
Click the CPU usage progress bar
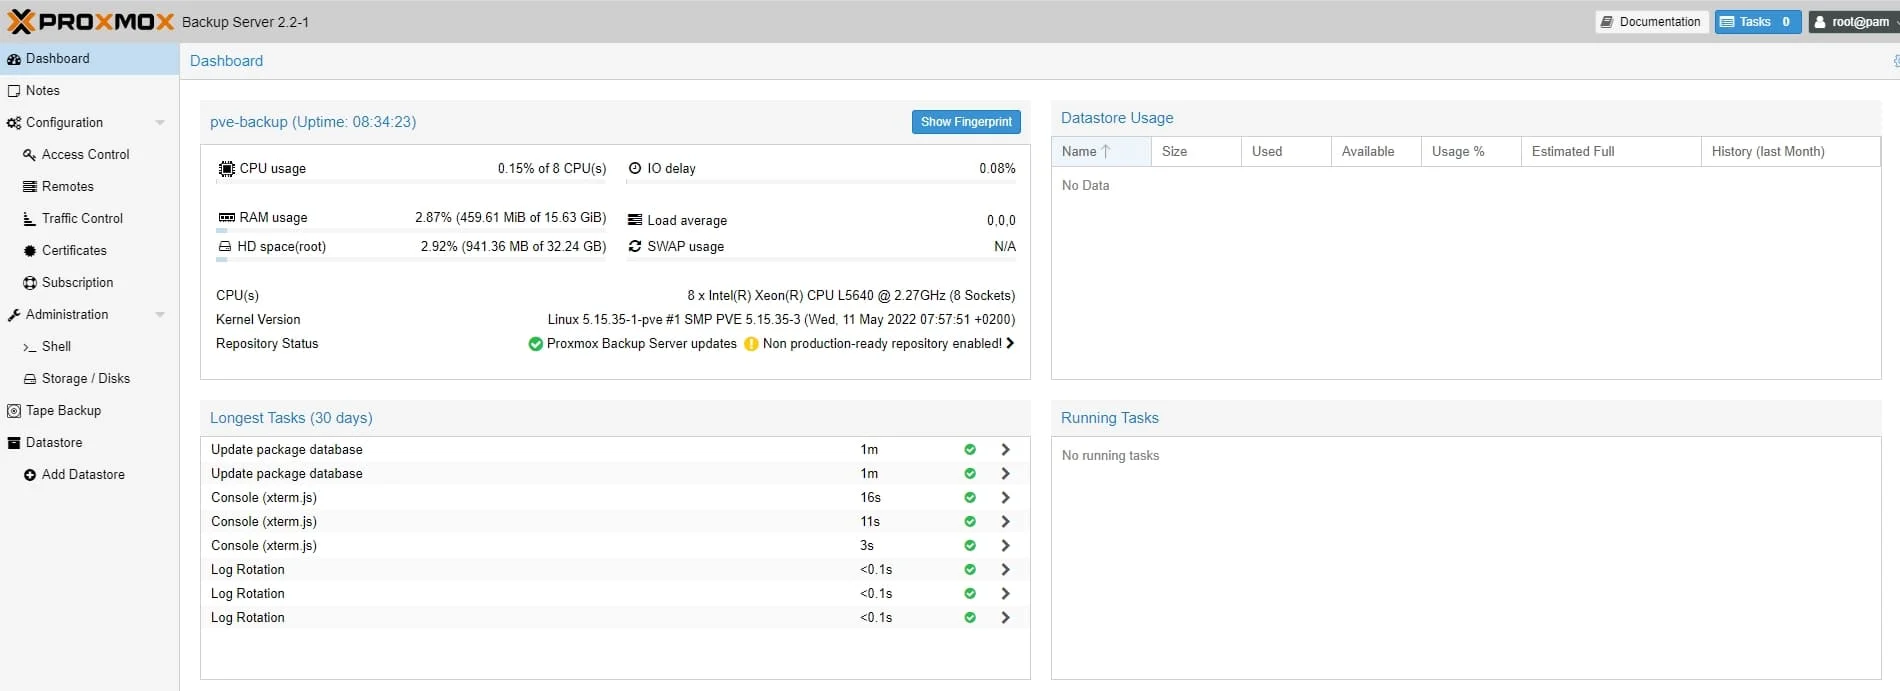tap(411, 182)
